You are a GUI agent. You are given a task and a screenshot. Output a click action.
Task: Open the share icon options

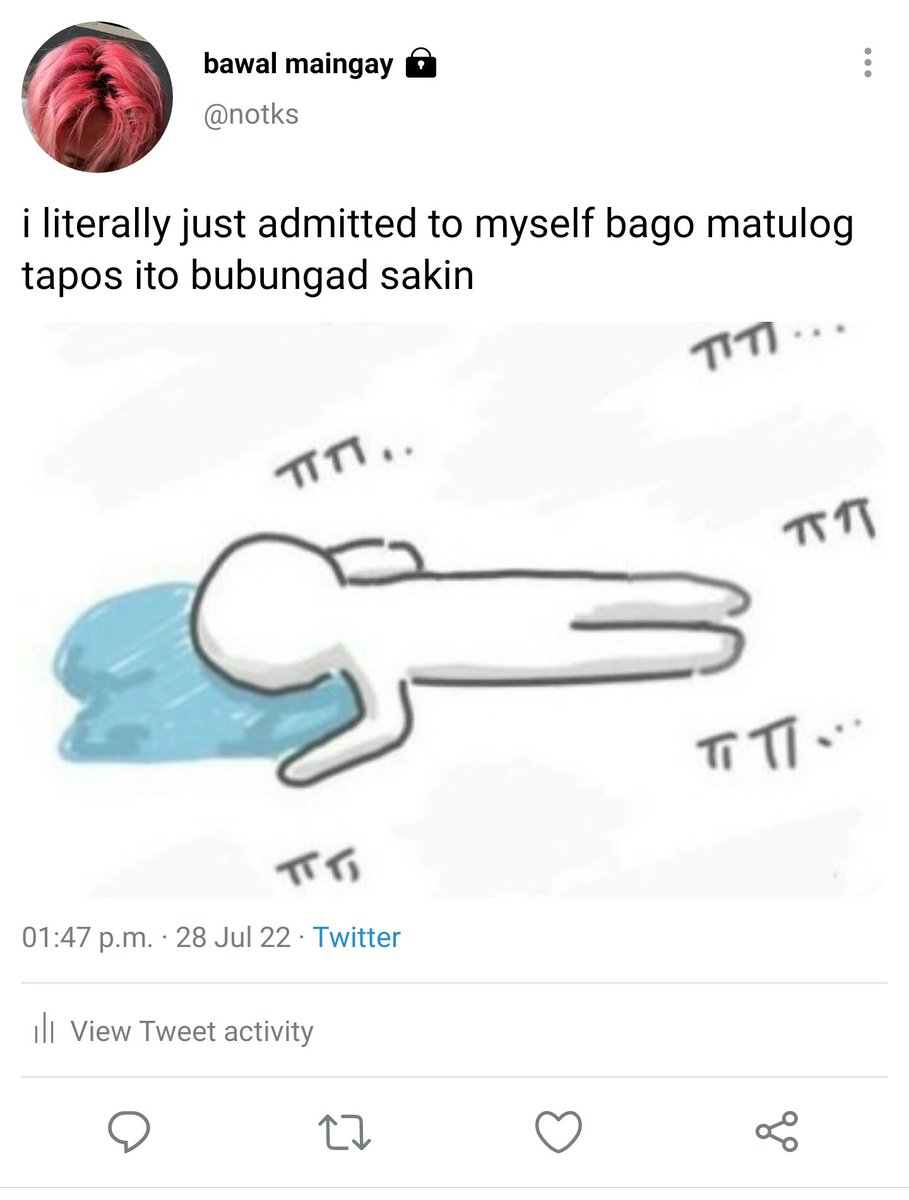(777, 1132)
